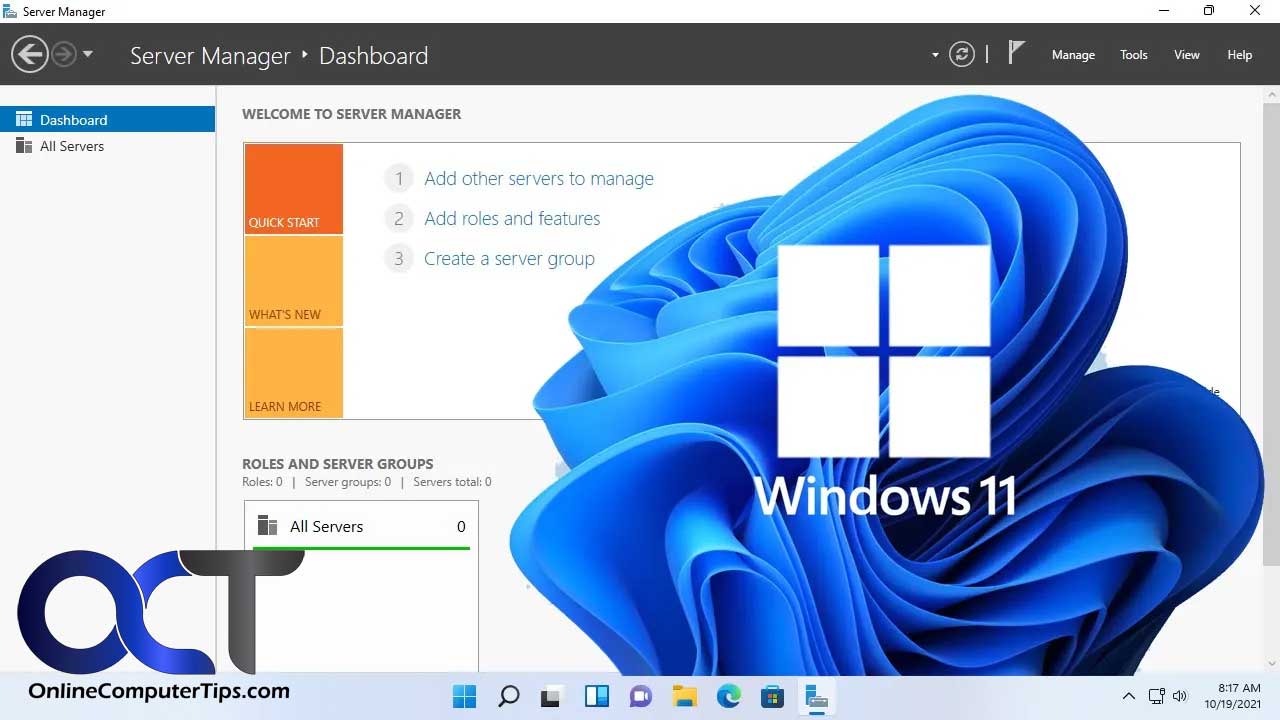Select All Servers in left sidebar

72,146
